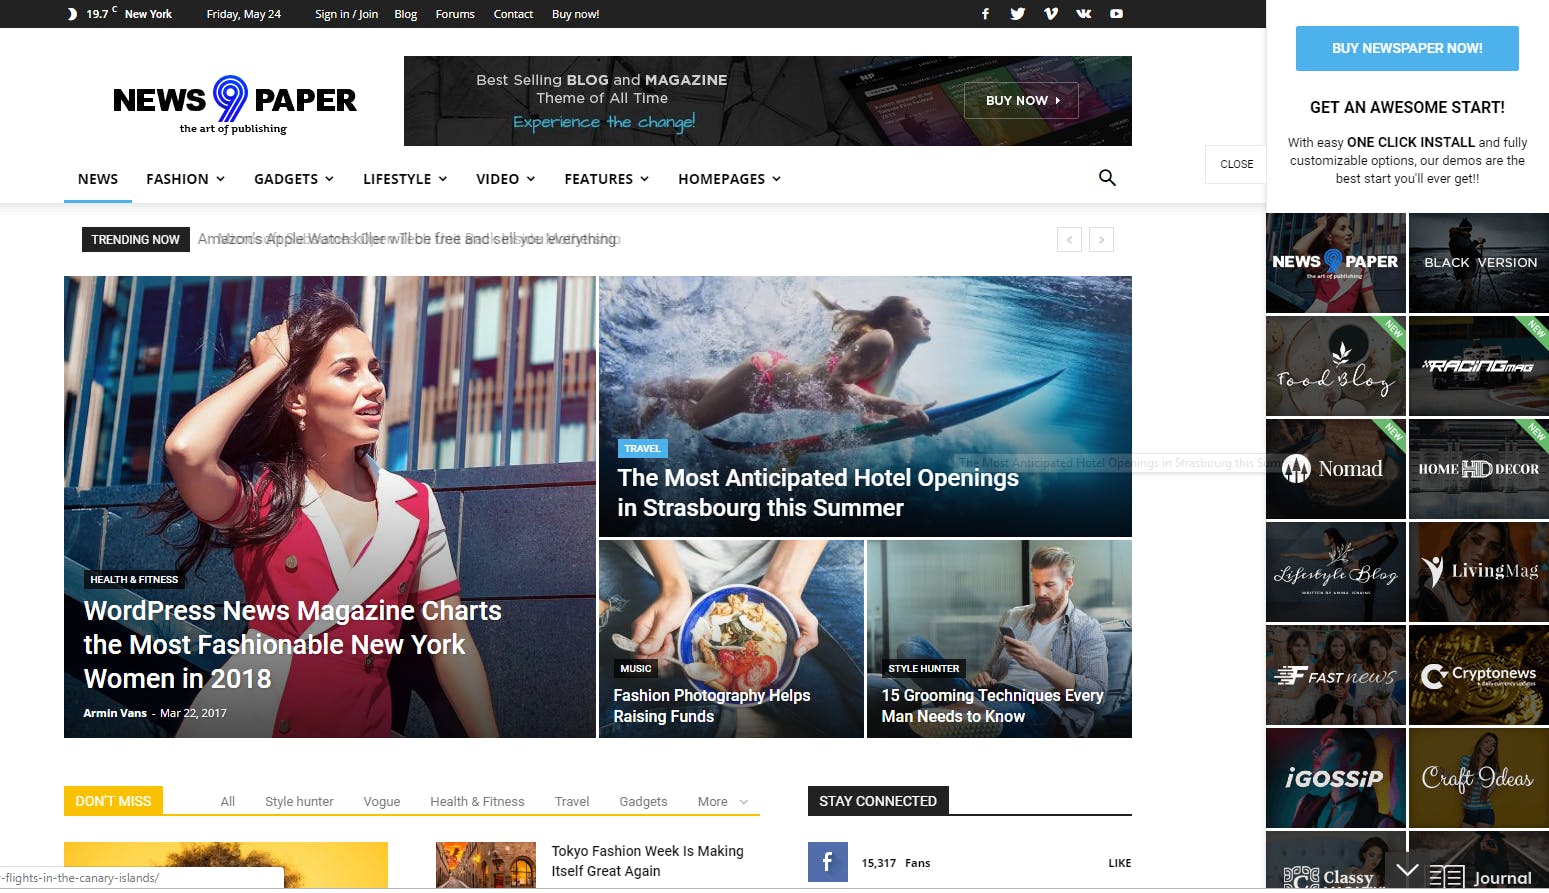Click the Trending Now label
Screen dimensions: 1549x893
tap(135, 240)
